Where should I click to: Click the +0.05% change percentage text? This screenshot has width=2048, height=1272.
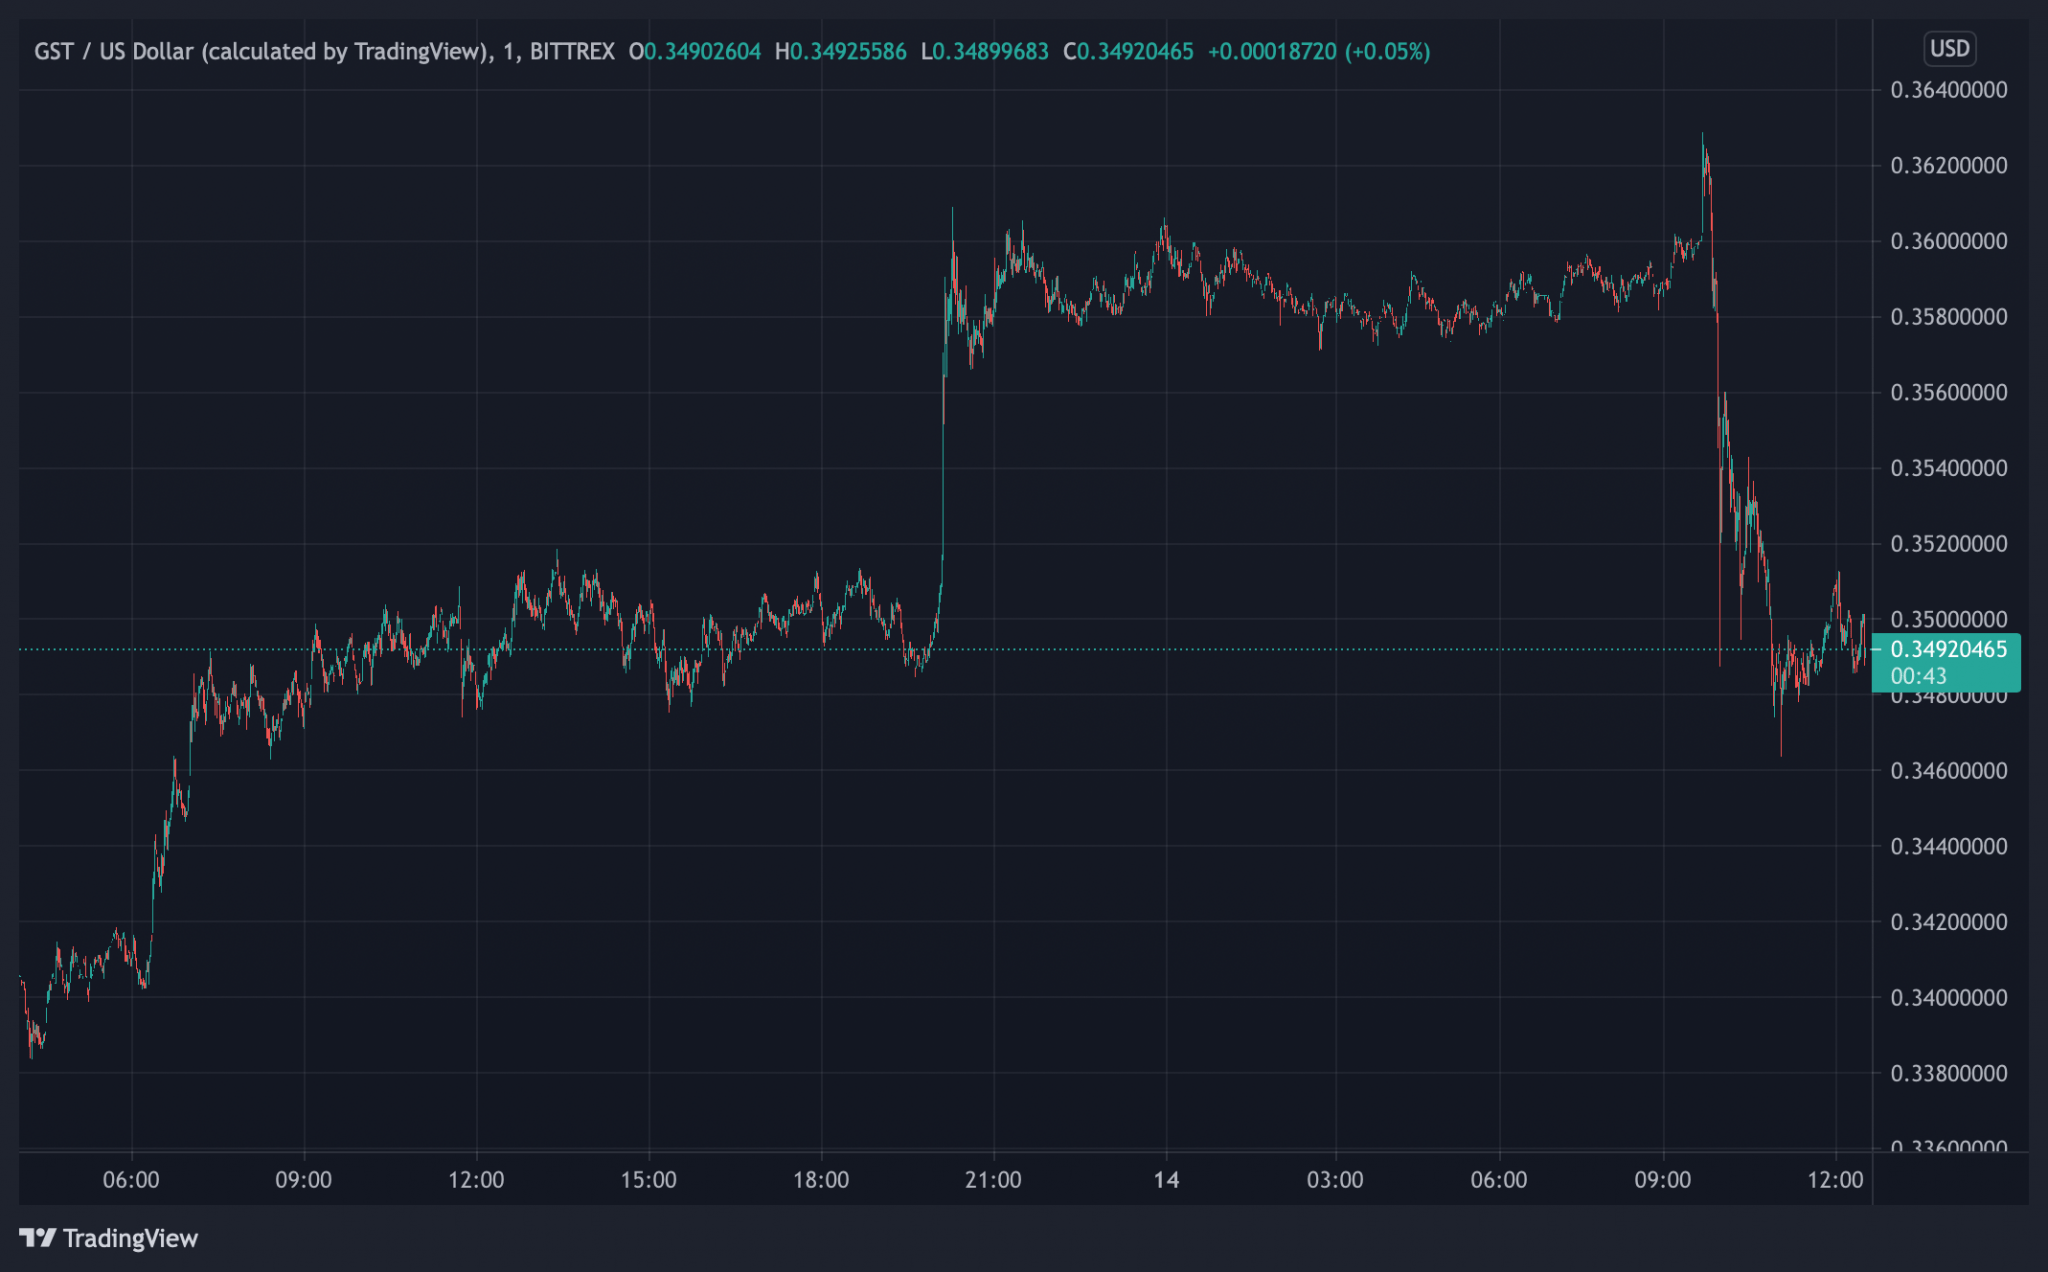(x=1387, y=51)
